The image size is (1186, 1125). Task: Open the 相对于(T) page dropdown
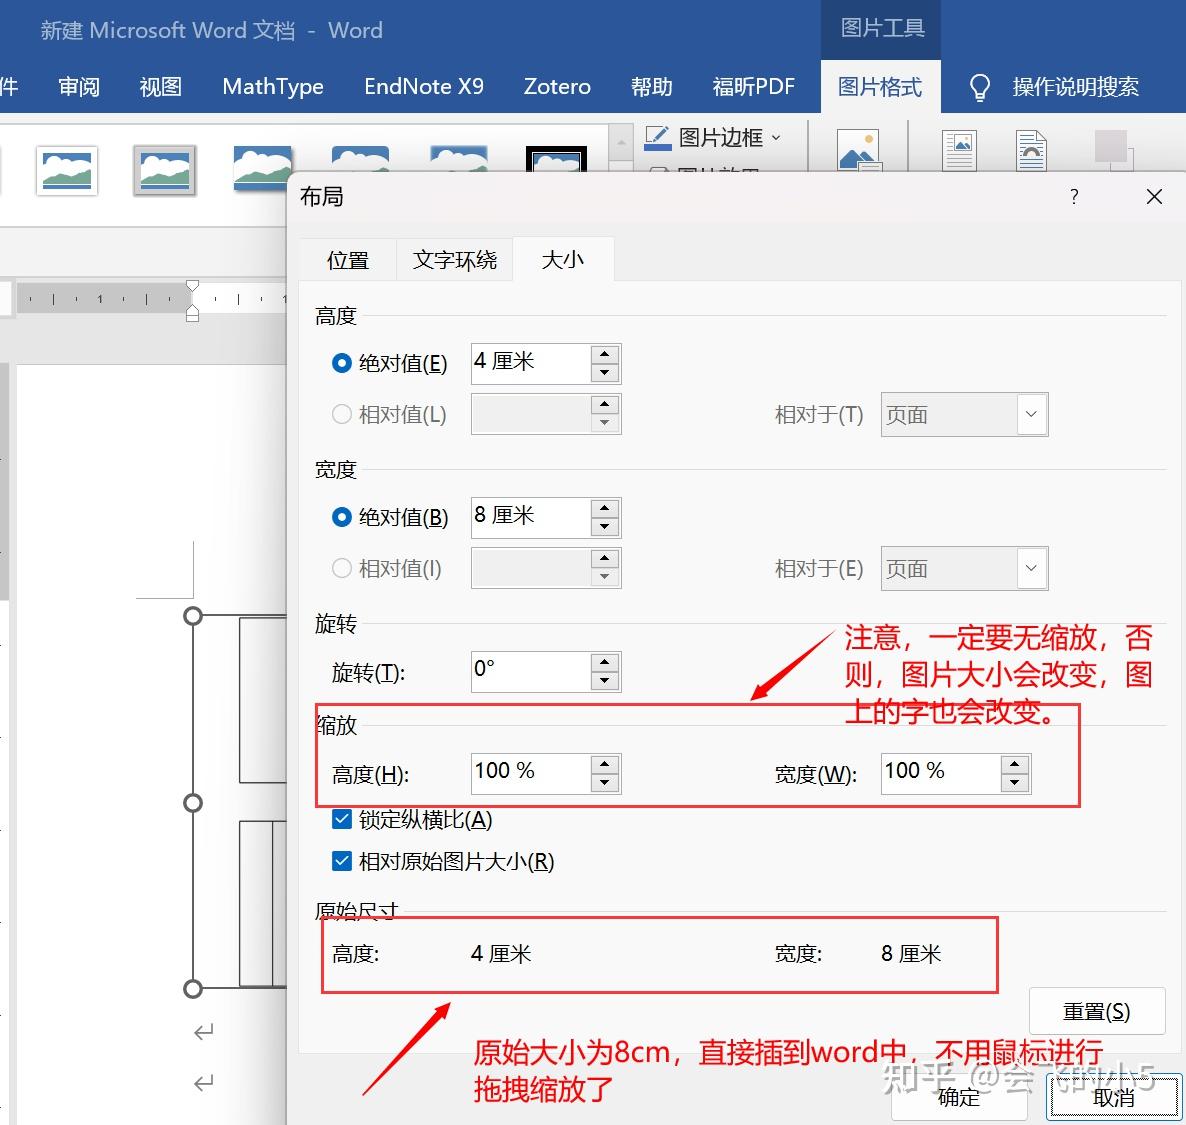[1031, 414]
